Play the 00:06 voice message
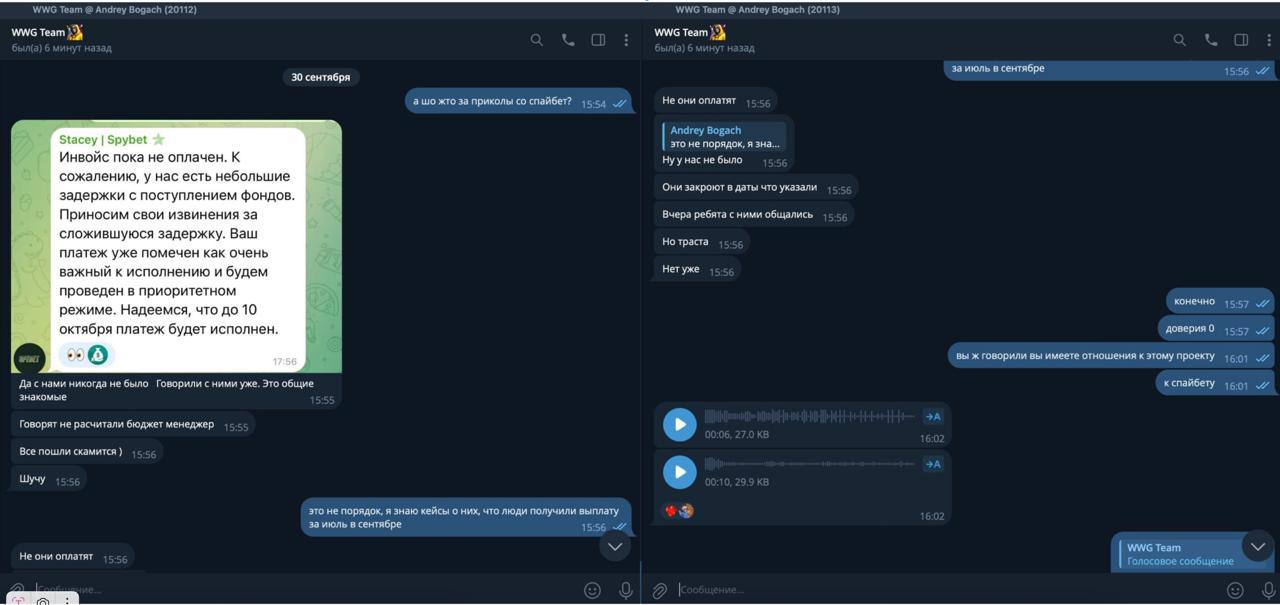Screen dimensions: 1280x605 680,424
